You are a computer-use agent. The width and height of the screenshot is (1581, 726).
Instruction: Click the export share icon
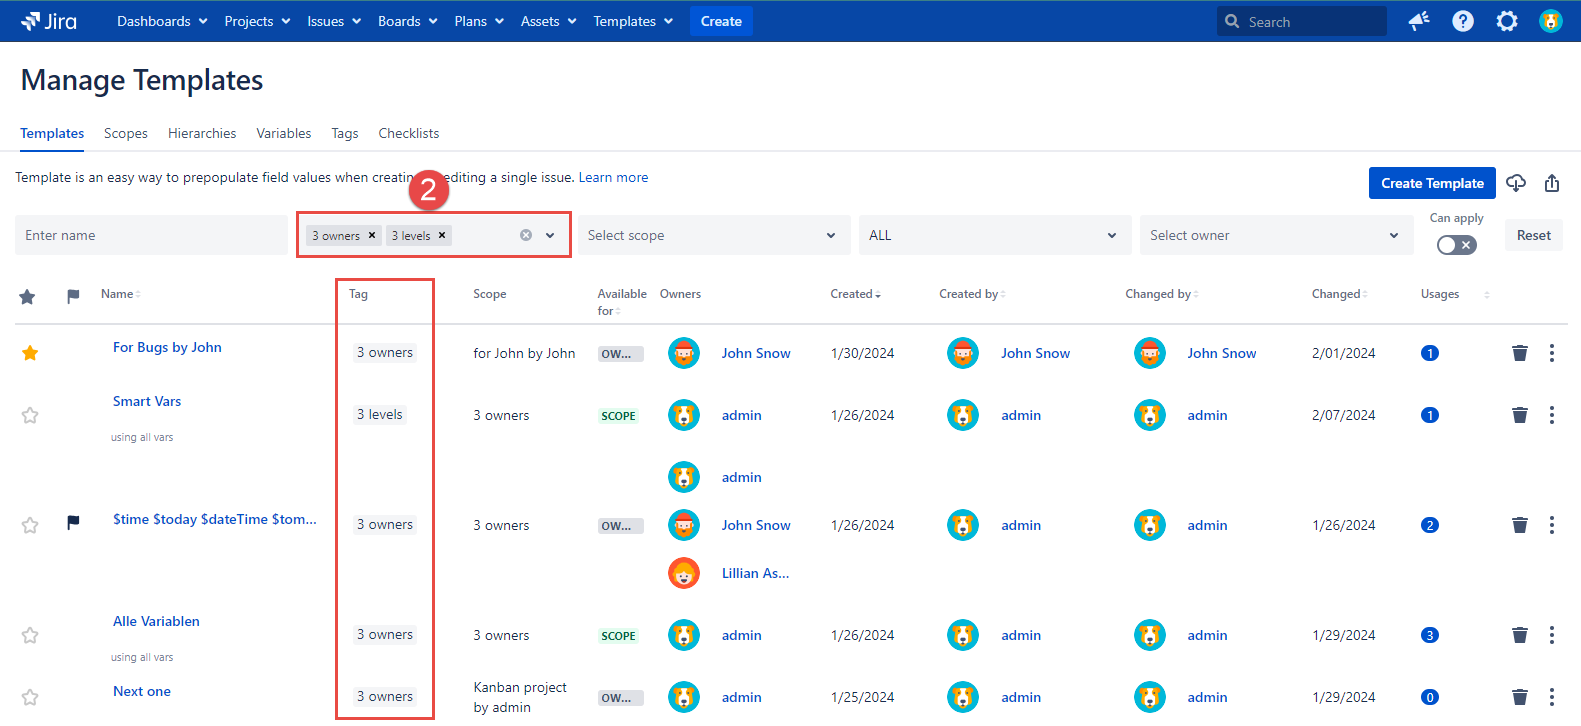tap(1551, 183)
